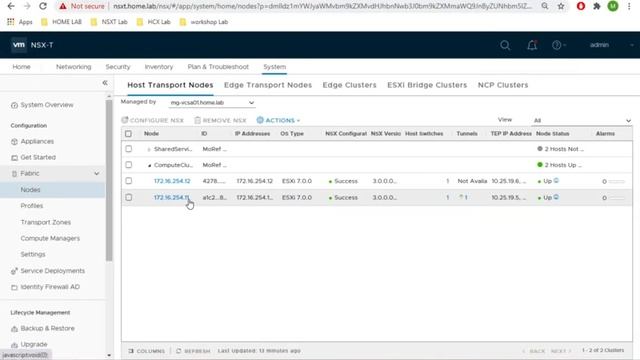
Task: Open the admin user dropdown
Action: click(611, 45)
